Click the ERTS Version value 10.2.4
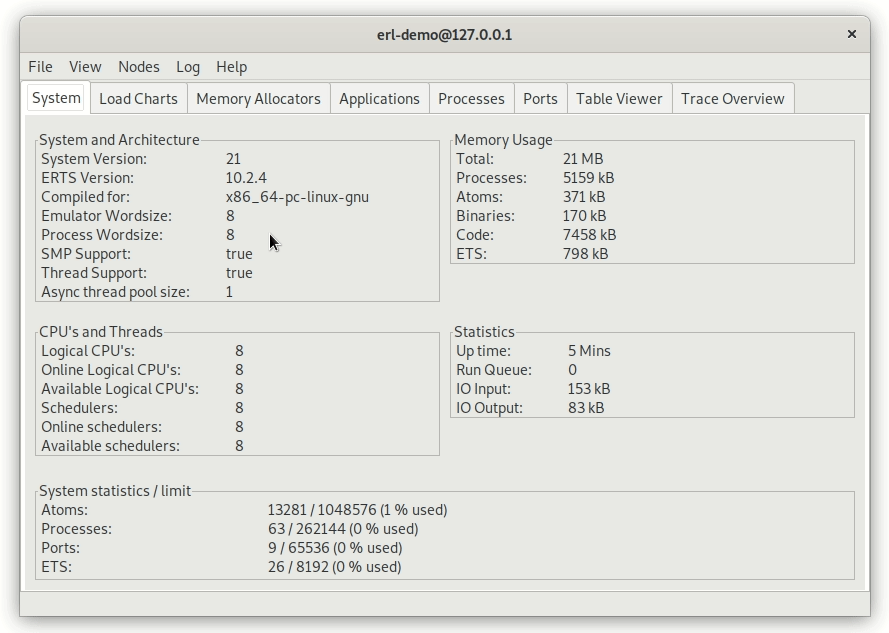Image resolution: width=889 pixels, height=633 pixels. pyautogui.click(x=246, y=178)
